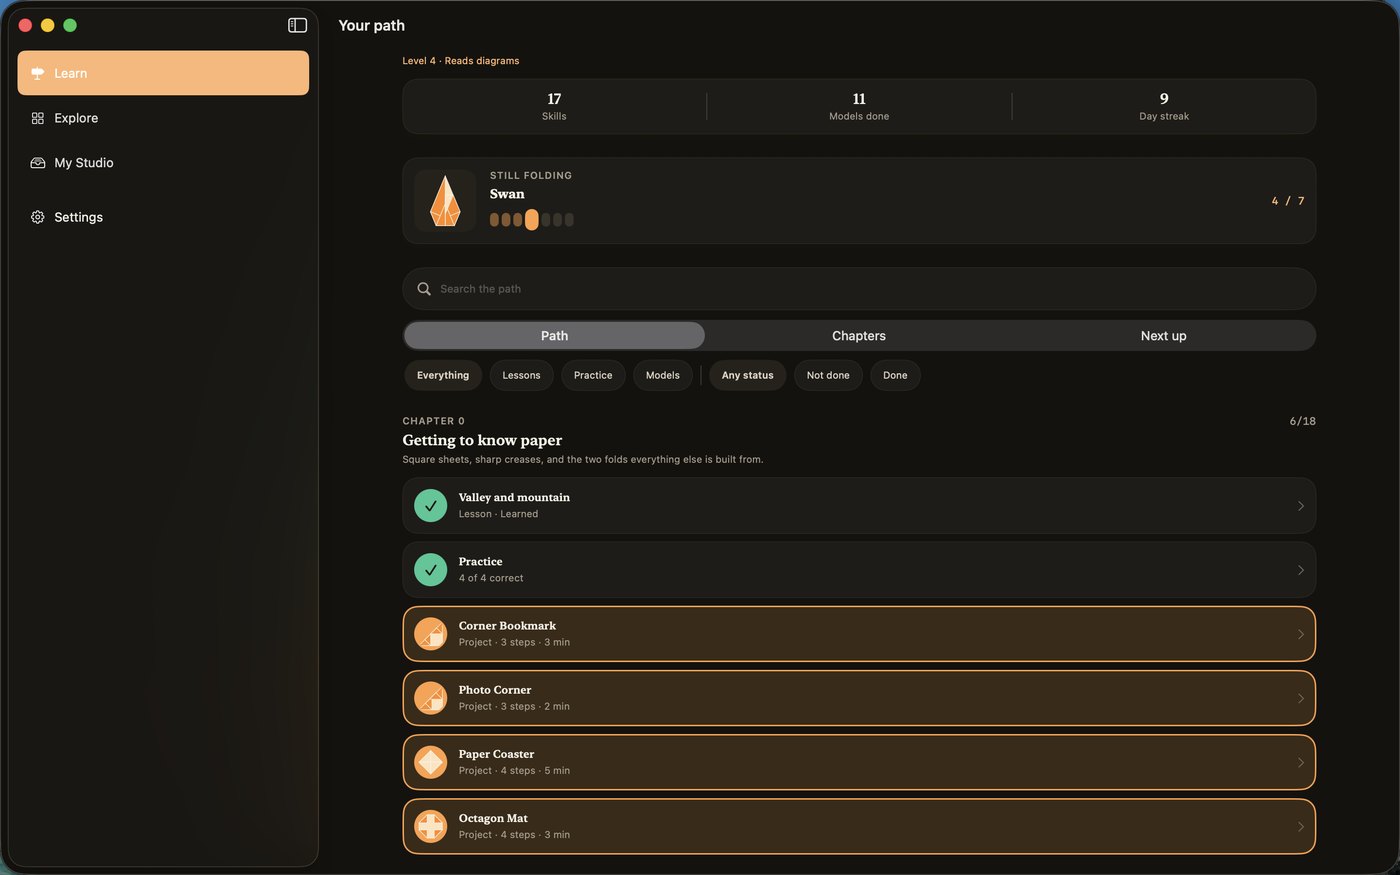1400x875 pixels.
Task: Switch to the Next up tab
Action: 1163,336
